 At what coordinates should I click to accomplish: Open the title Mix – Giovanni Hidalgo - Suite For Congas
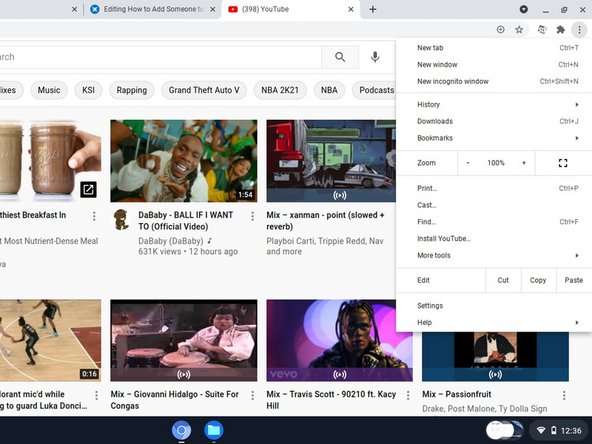175,400
